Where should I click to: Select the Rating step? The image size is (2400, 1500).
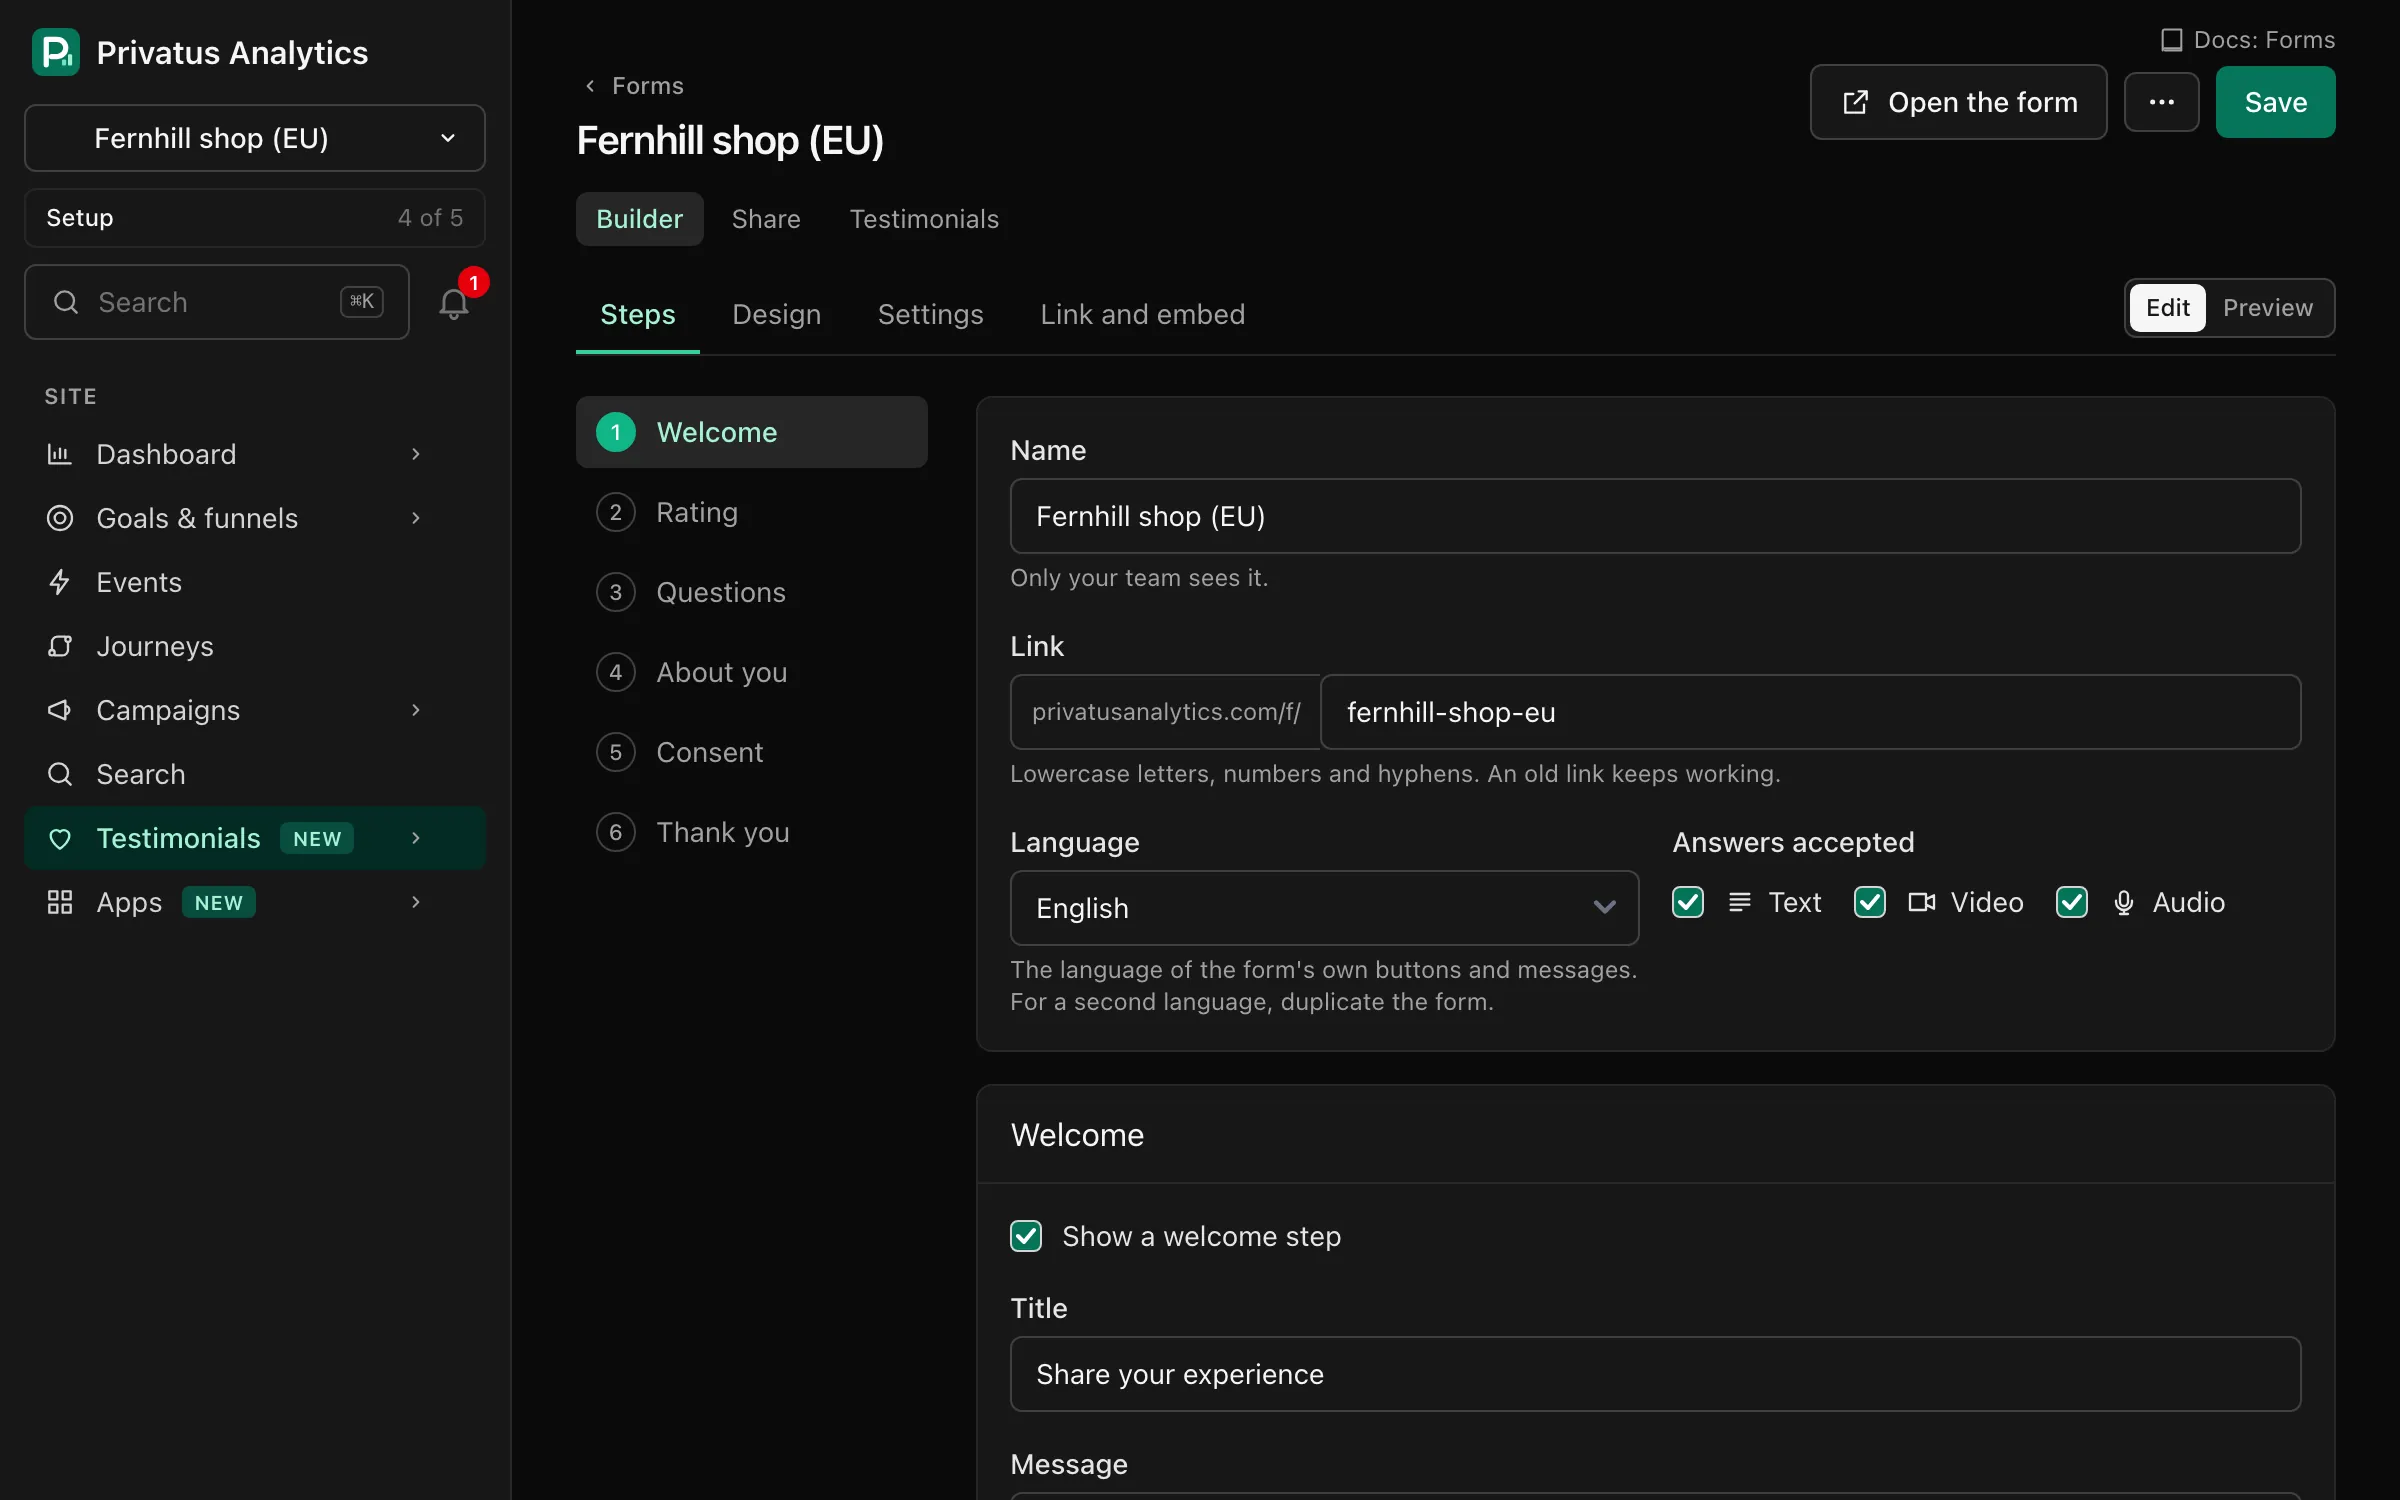tap(752, 512)
